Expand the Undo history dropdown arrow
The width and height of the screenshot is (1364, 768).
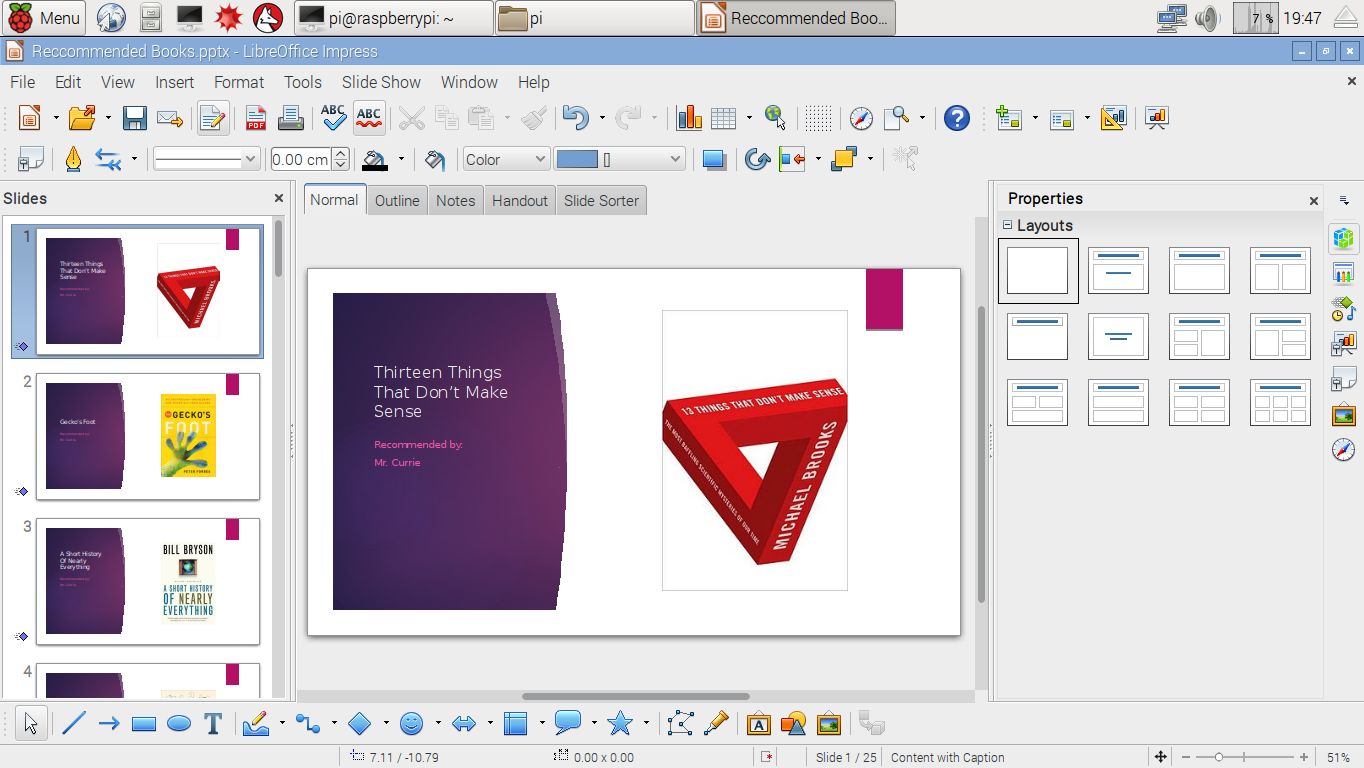coord(602,118)
